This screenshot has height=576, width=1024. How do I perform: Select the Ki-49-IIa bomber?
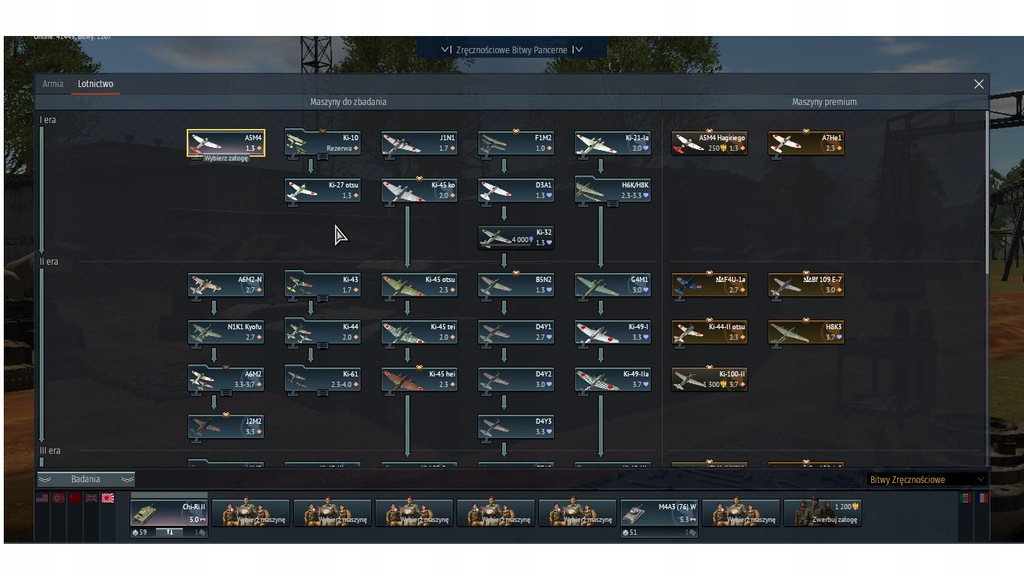coord(613,379)
